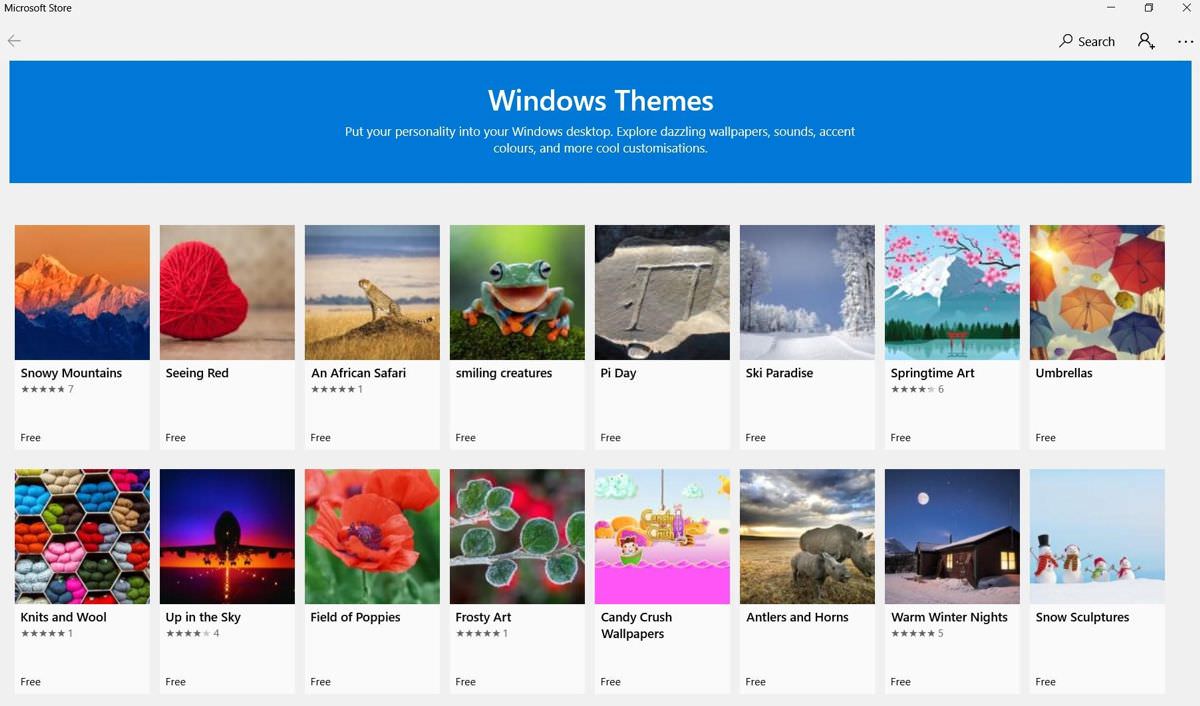Open Umbrellas theme thumbnail
This screenshot has height=706, width=1200.
point(1097,292)
